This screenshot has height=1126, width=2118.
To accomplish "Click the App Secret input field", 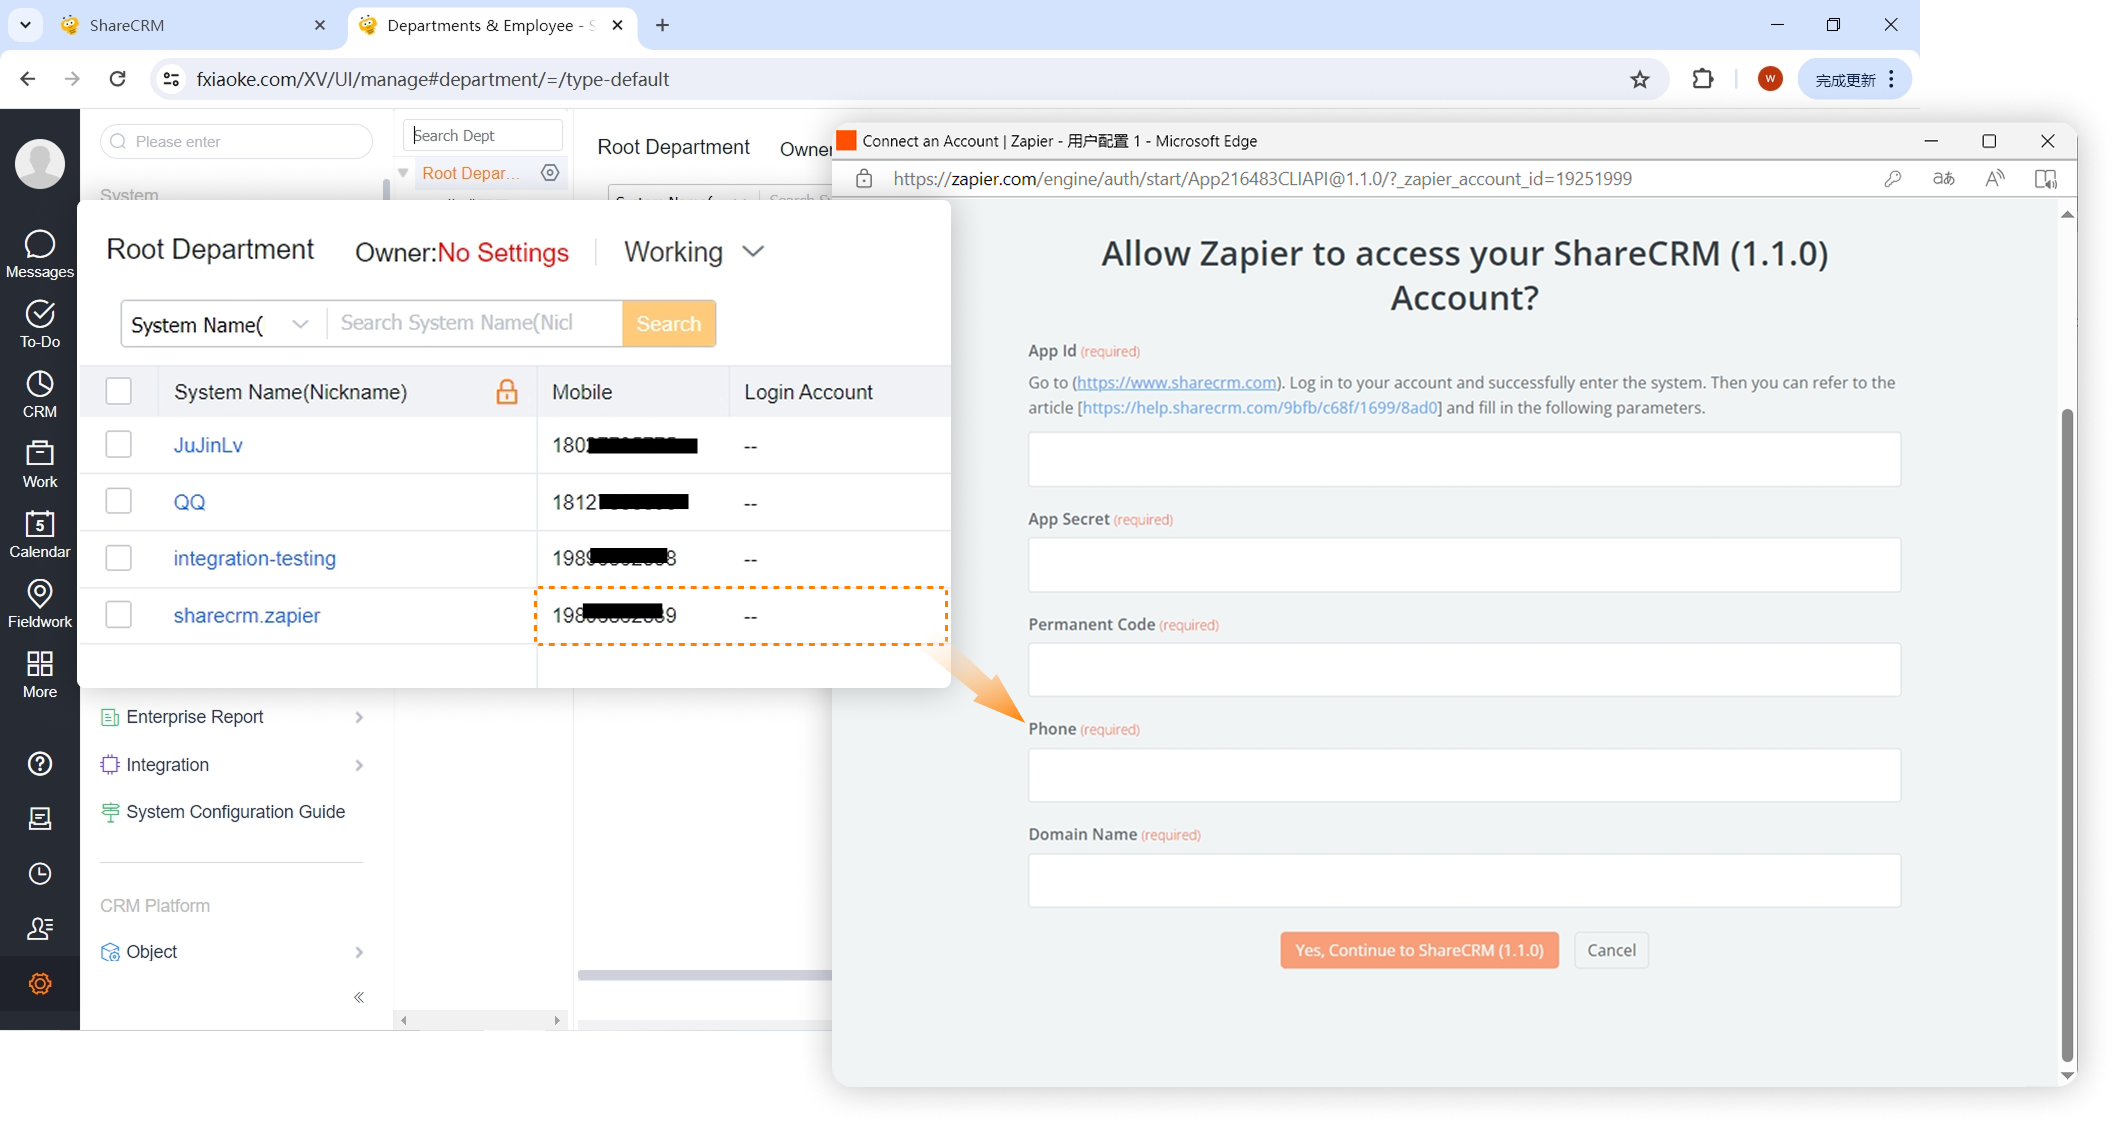I will 1464,565.
